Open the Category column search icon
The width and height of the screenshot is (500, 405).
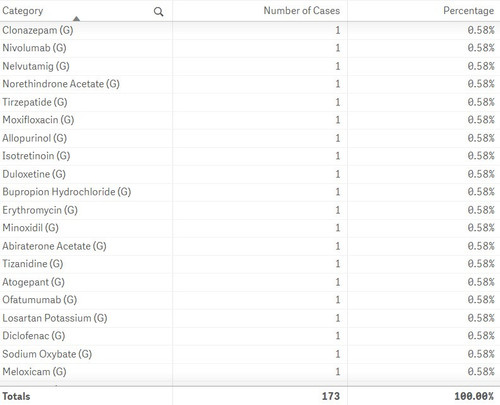coord(158,12)
